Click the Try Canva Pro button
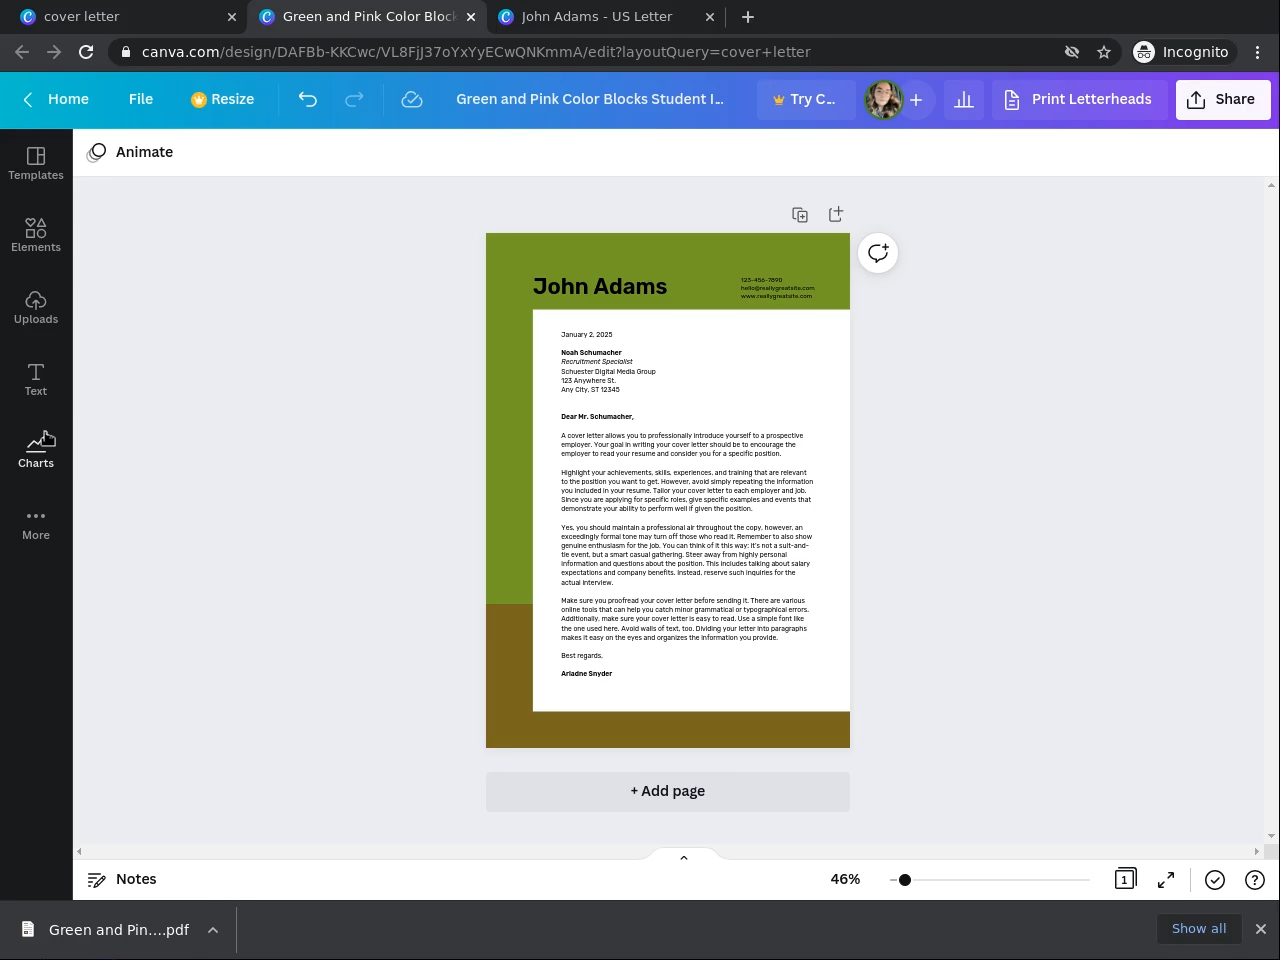The height and width of the screenshot is (960, 1280). 805,99
